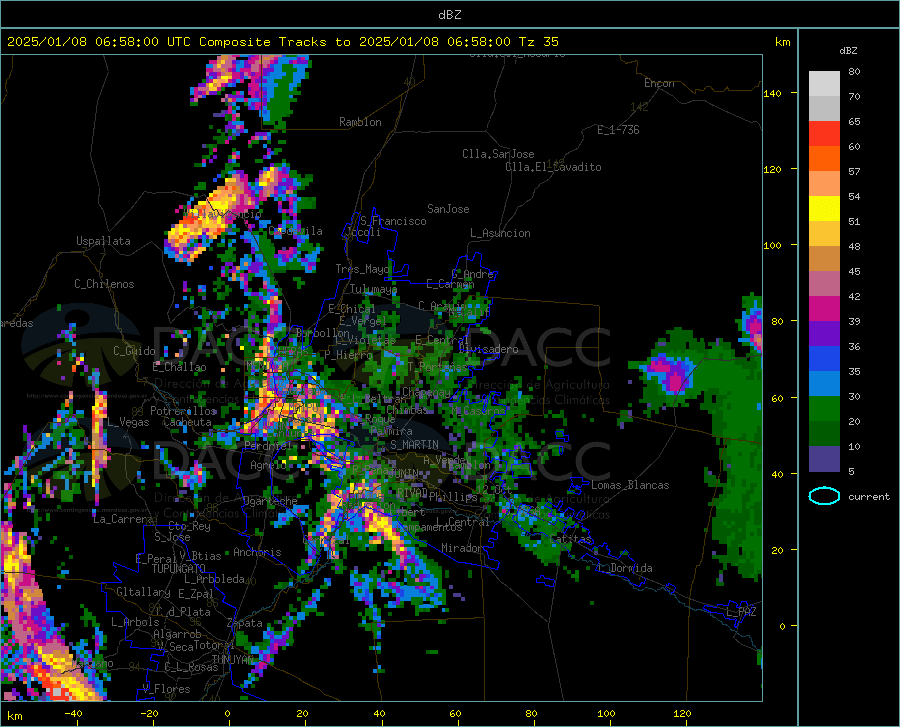Click the purple 10 dBZ legend swatch
Screen dimensions: 900x727
(824, 458)
